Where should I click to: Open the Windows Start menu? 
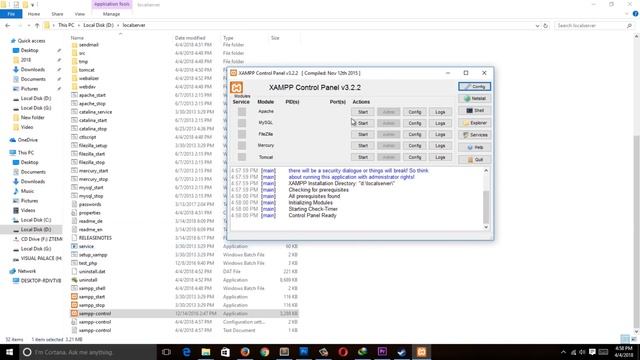coord(9,352)
